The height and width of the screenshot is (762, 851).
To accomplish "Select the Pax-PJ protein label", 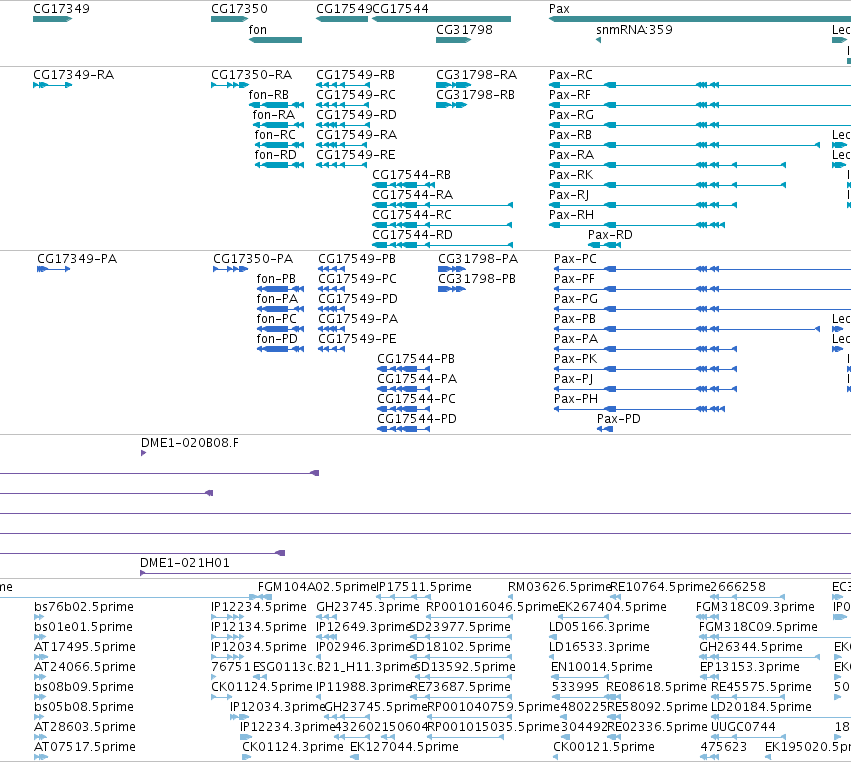I will [x=574, y=378].
